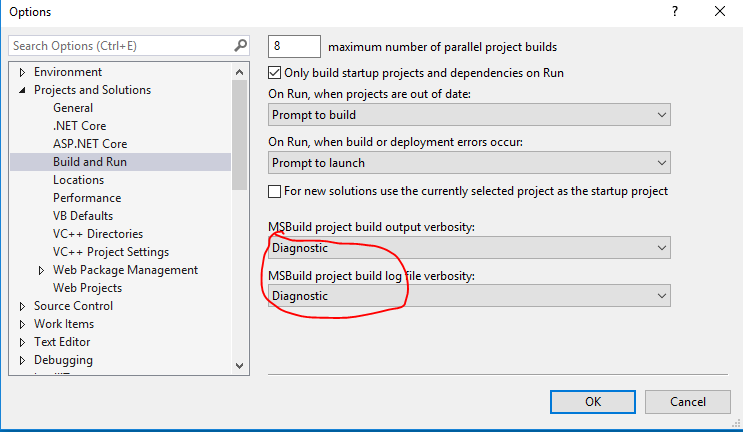The width and height of the screenshot is (743, 432).
Task: Uncheck Only build startup projects on Run
Action: point(276,73)
